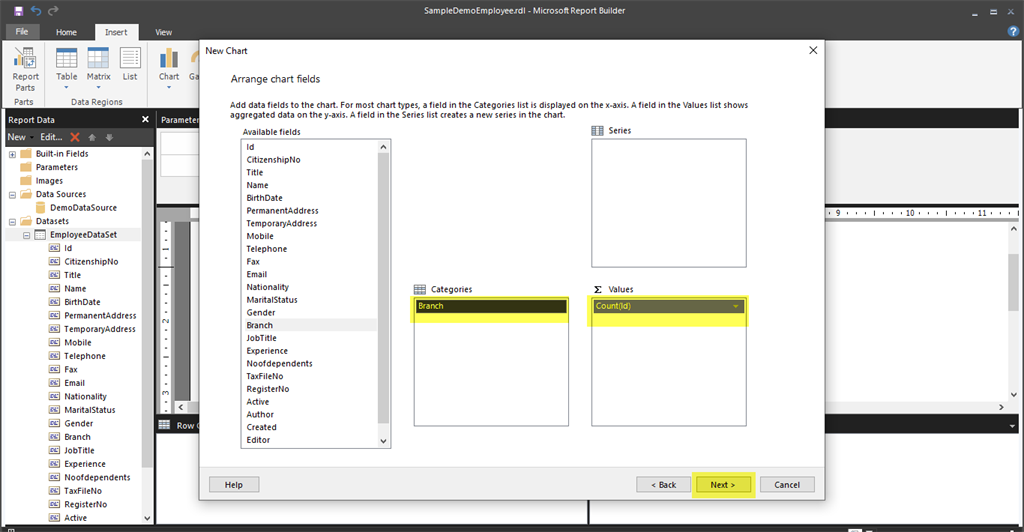1024x532 pixels.
Task: Click the Row Groups grid icon
Action: tap(165, 425)
